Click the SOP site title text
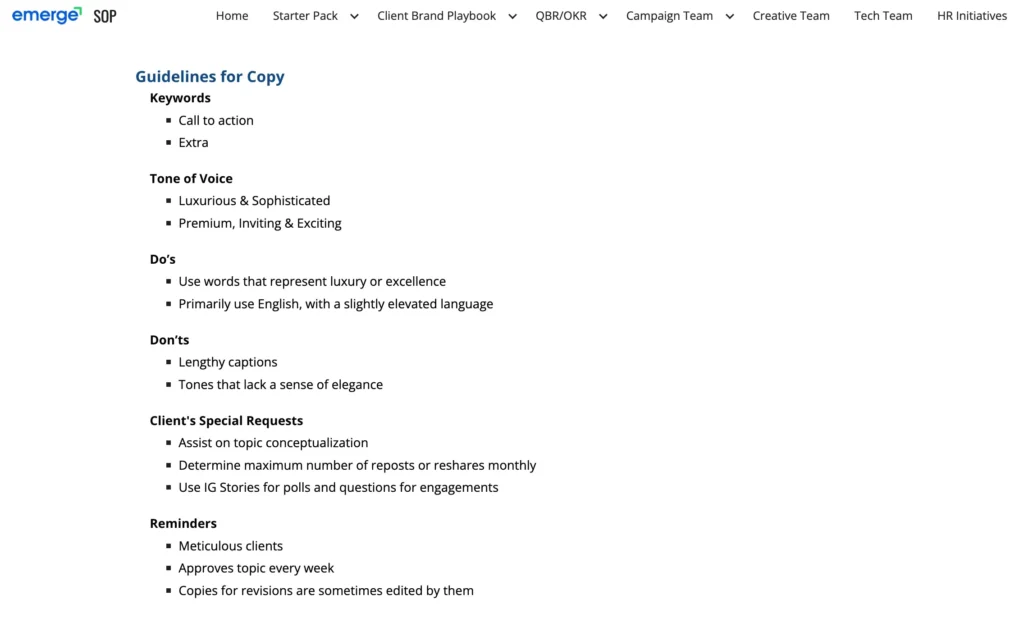 point(105,16)
